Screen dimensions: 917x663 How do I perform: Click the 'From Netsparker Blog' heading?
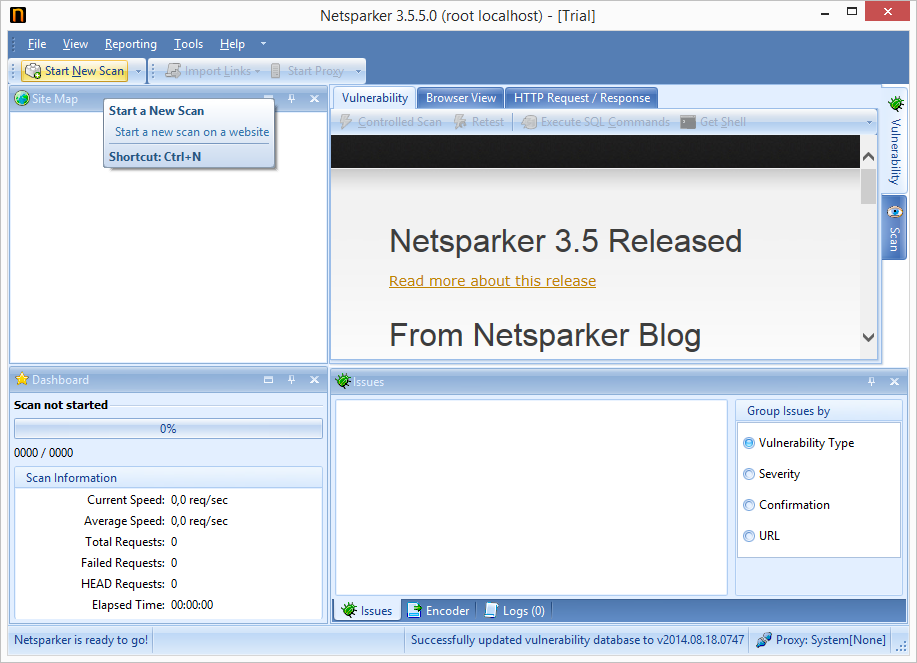(545, 335)
